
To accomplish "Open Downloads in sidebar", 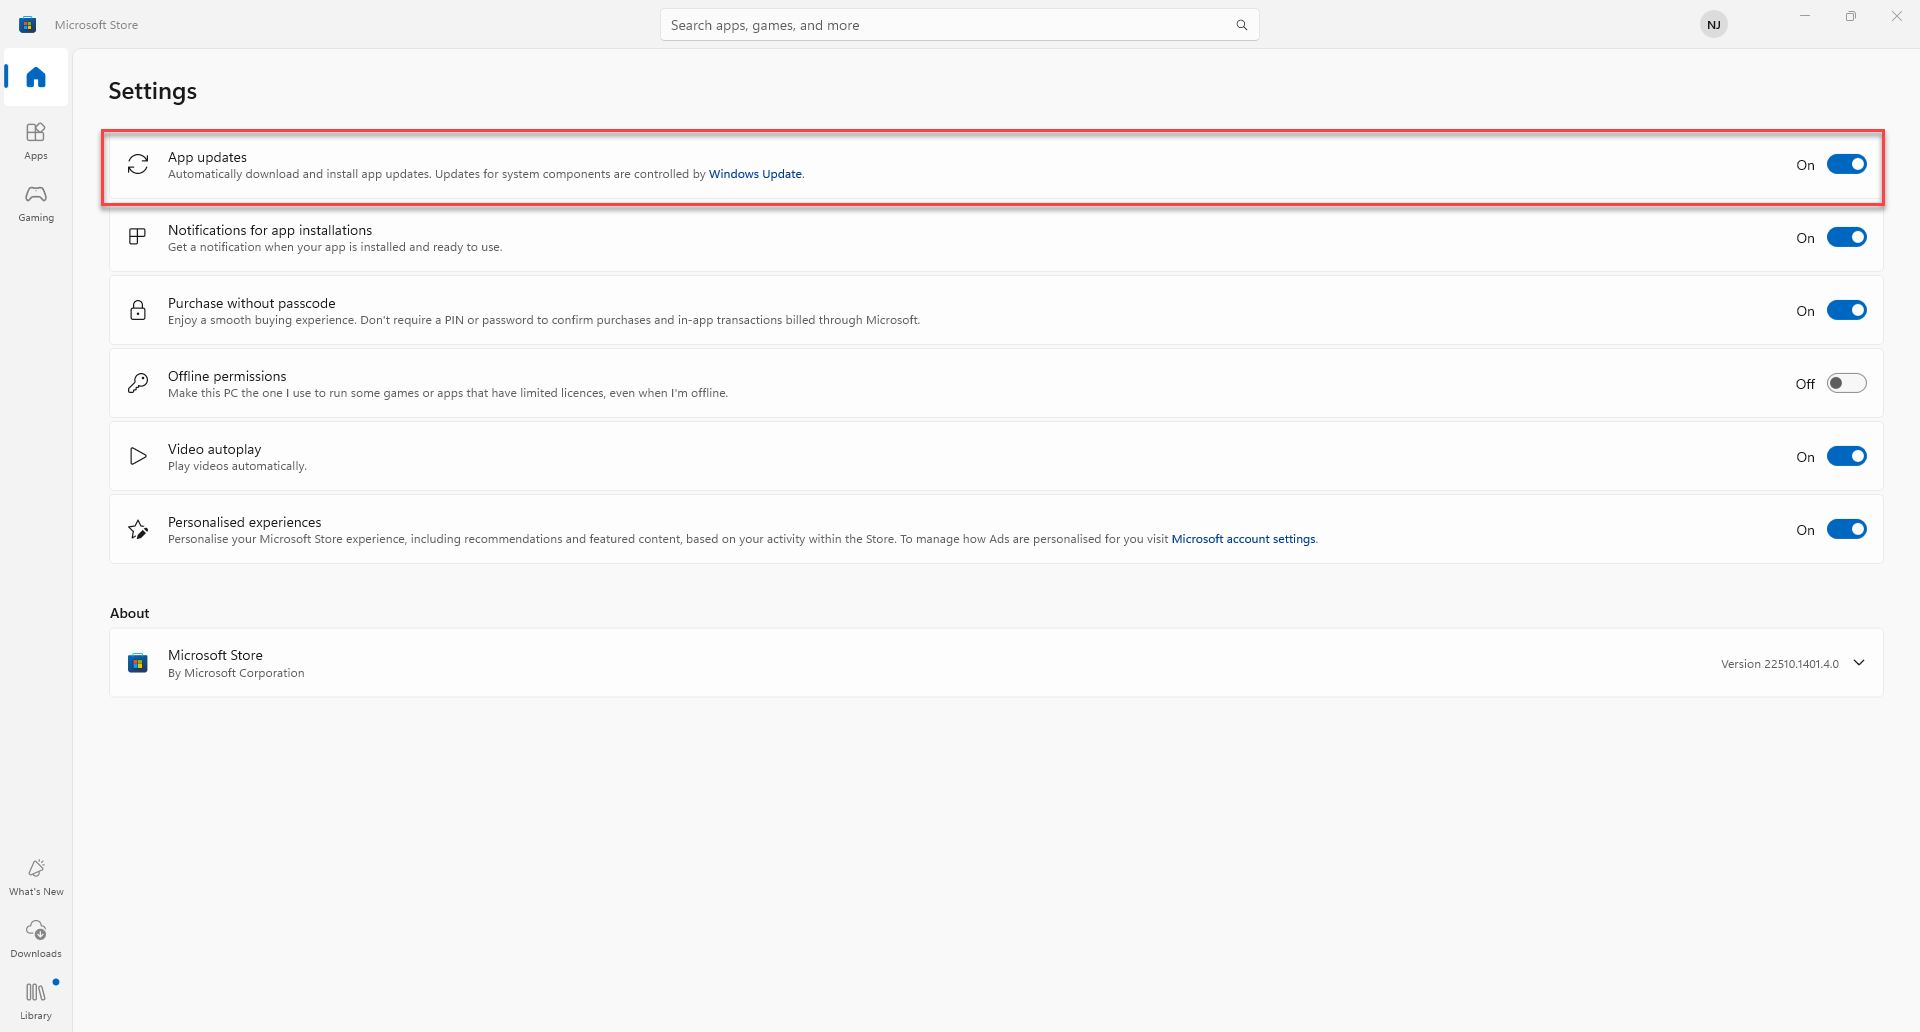I will 36,939.
